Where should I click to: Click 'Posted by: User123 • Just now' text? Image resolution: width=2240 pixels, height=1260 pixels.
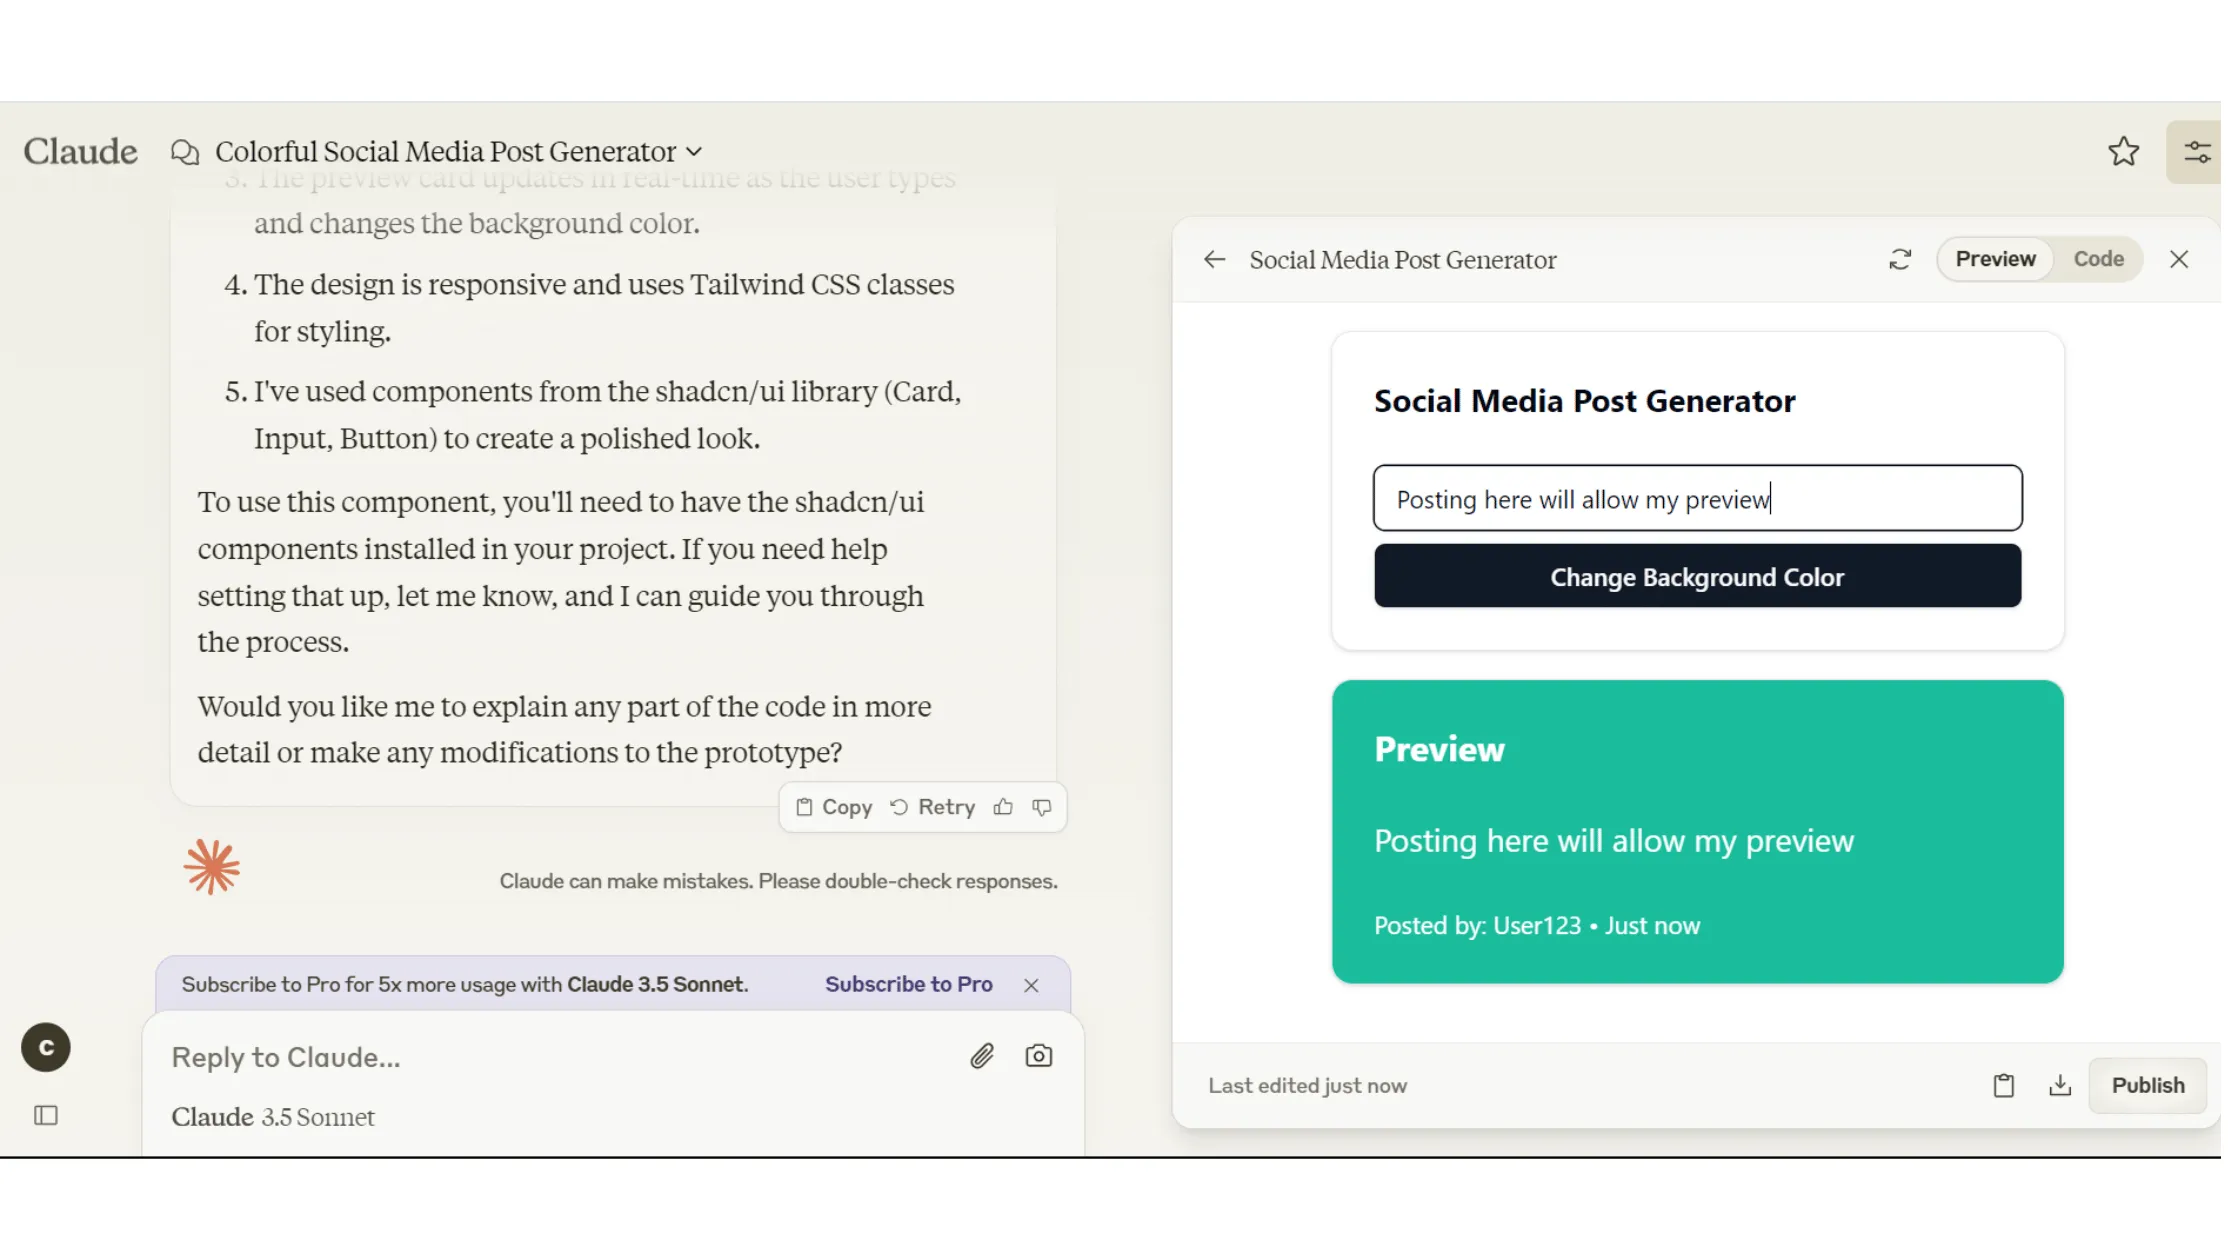(x=1536, y=926)
